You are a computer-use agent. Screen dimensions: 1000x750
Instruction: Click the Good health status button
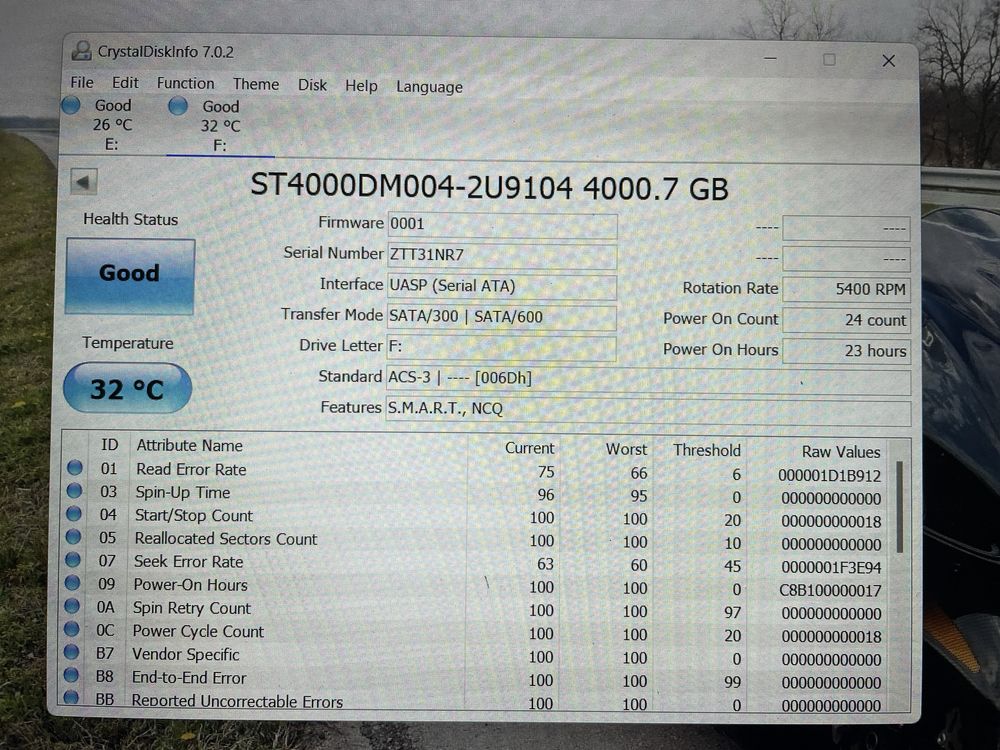pyautogui.click(x=130, y=276)
